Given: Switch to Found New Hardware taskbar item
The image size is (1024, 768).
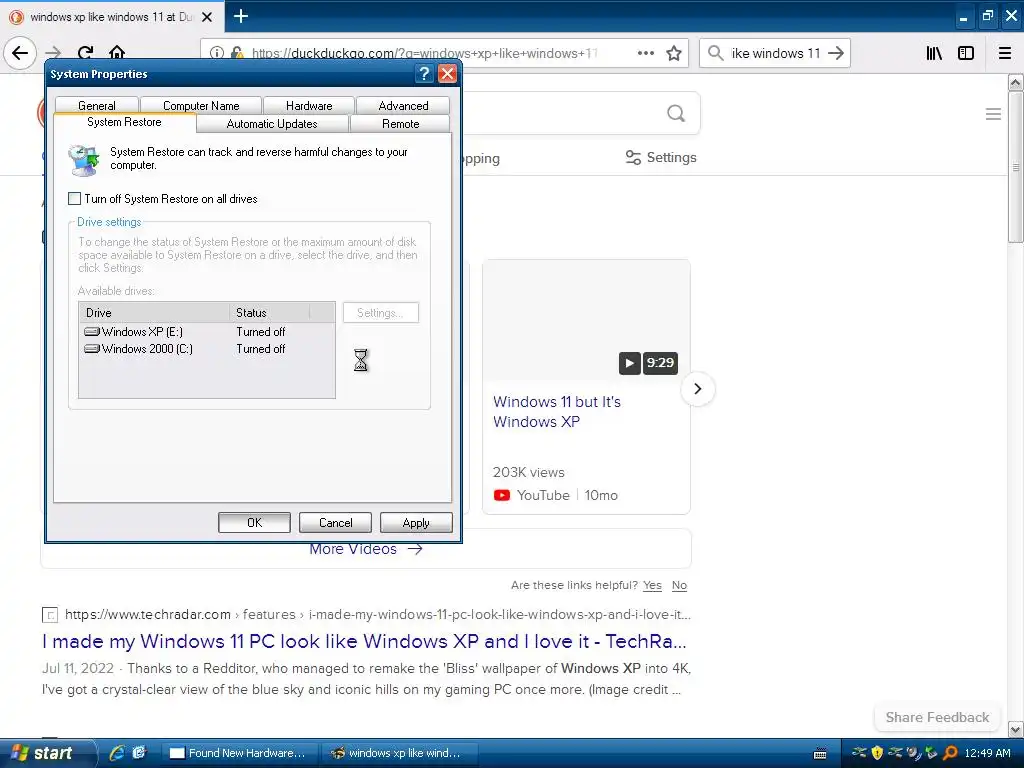Looking at the screenshot, I should 238,753.
